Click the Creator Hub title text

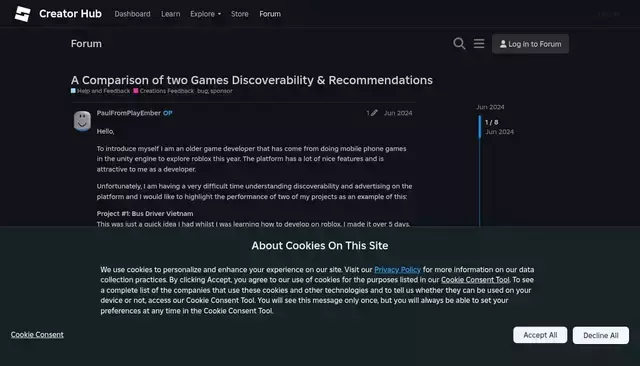point(70,14)
